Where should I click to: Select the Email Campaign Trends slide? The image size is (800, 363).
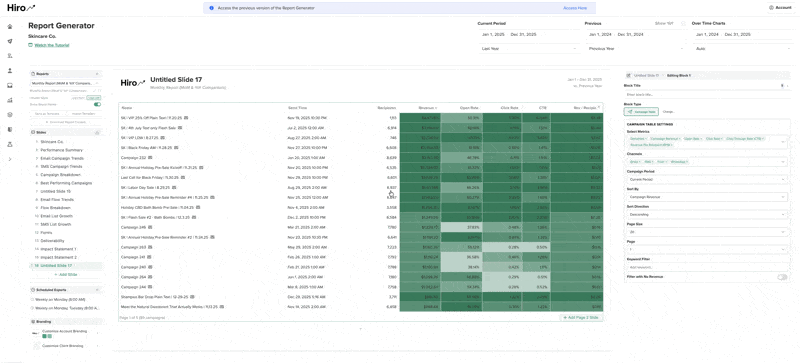[x=61, y=158]
